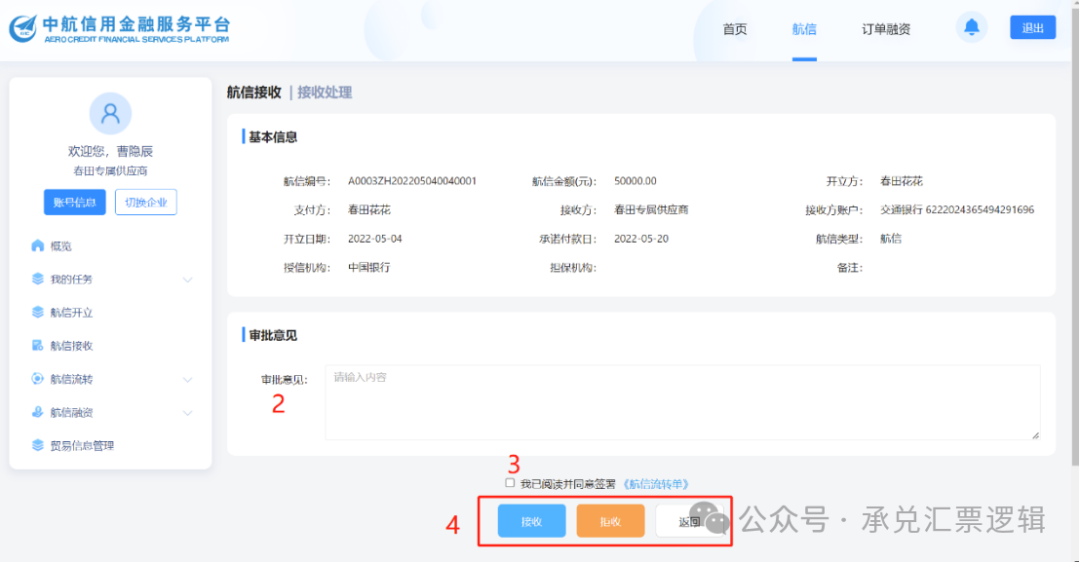Click the 航信金额 value 50000.00
The image size is (1080, 562).
point(635,181)
